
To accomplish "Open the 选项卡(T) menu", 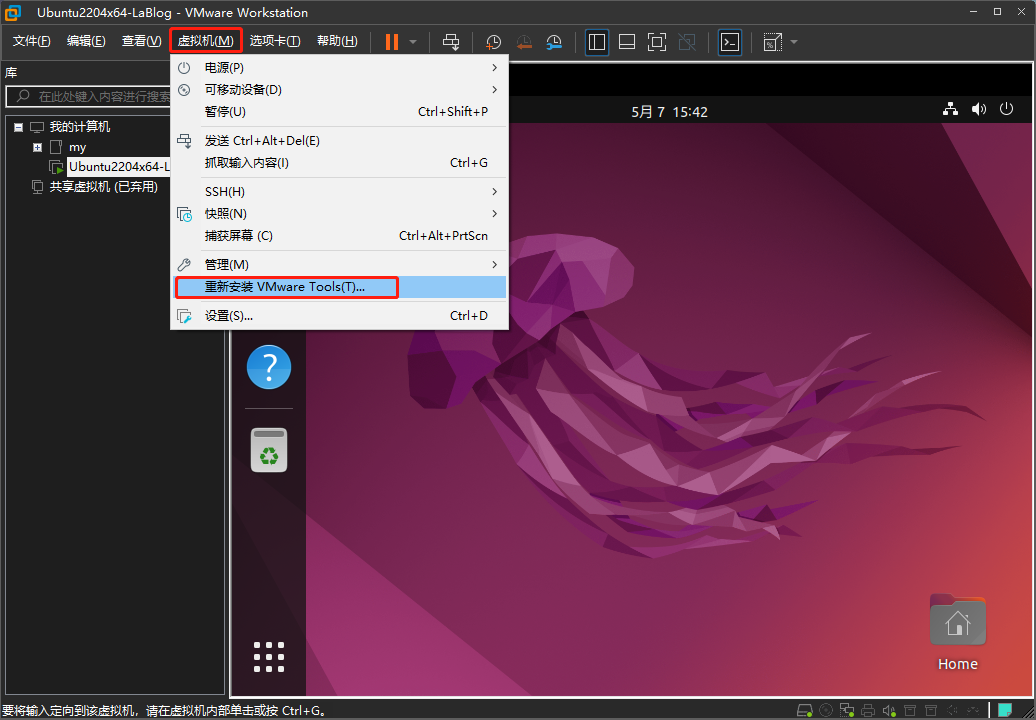I will click(275, 41).
